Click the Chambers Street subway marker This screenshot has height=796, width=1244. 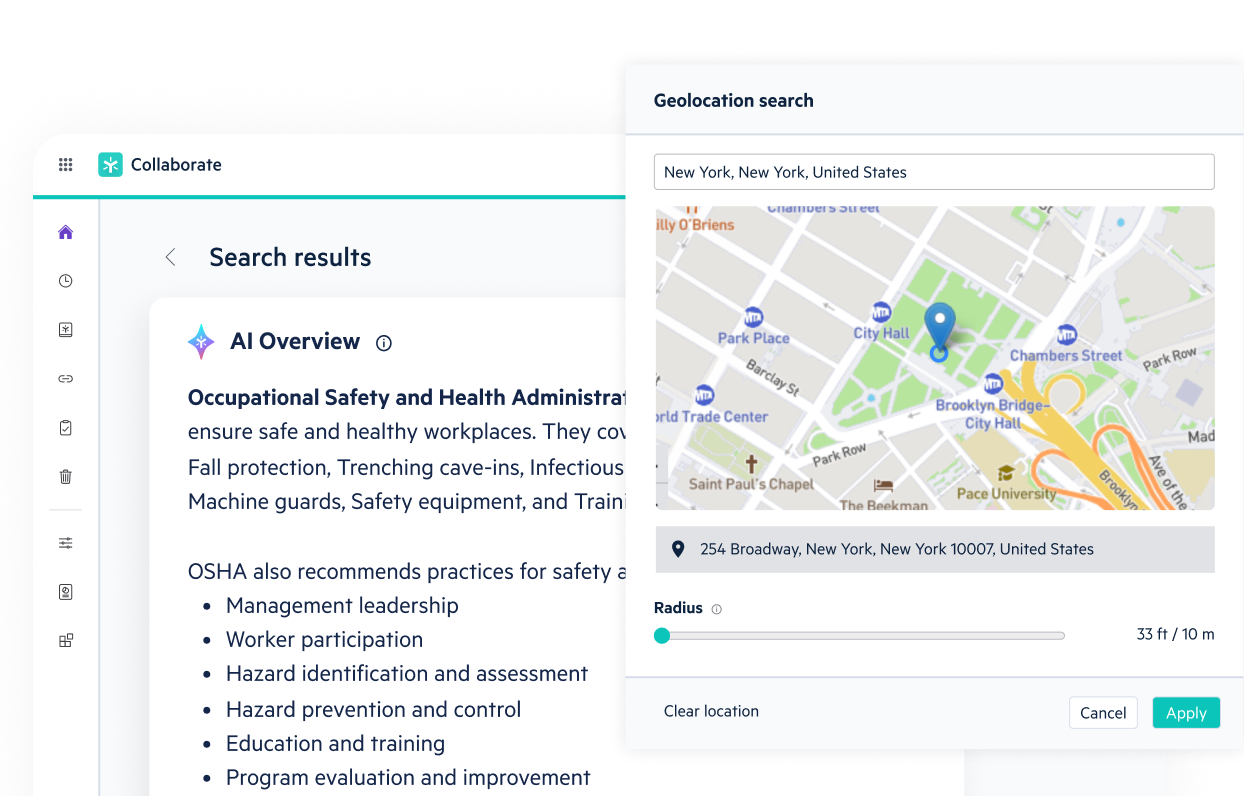[x=1067, y=335]
